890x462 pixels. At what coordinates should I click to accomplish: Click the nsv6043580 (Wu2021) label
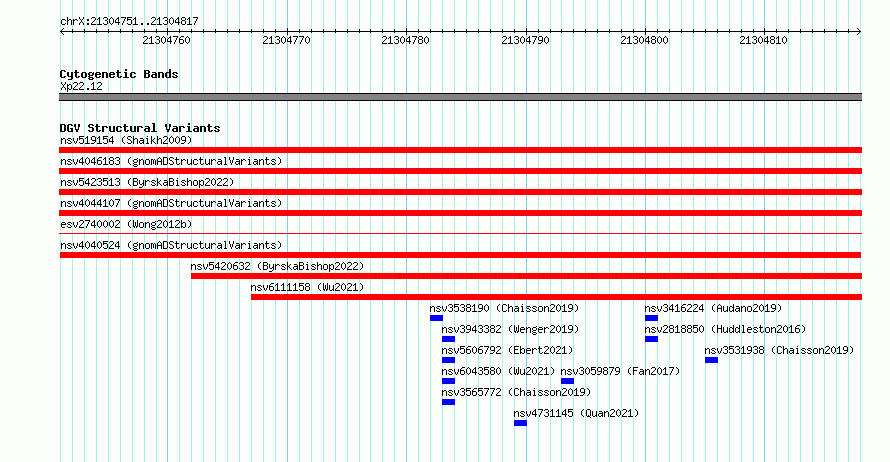pos(498,371)
